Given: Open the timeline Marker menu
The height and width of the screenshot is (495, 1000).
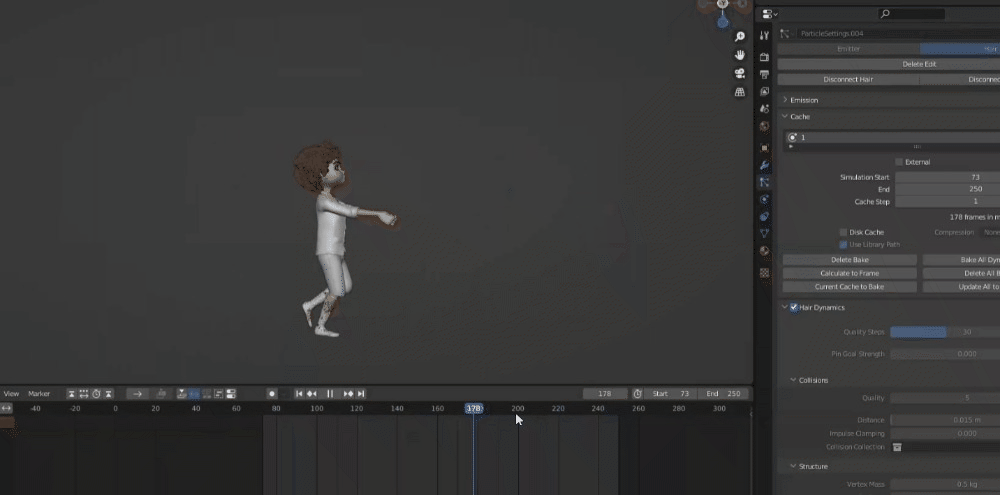Looking at the screenshot, I should (x=39, y=394).
